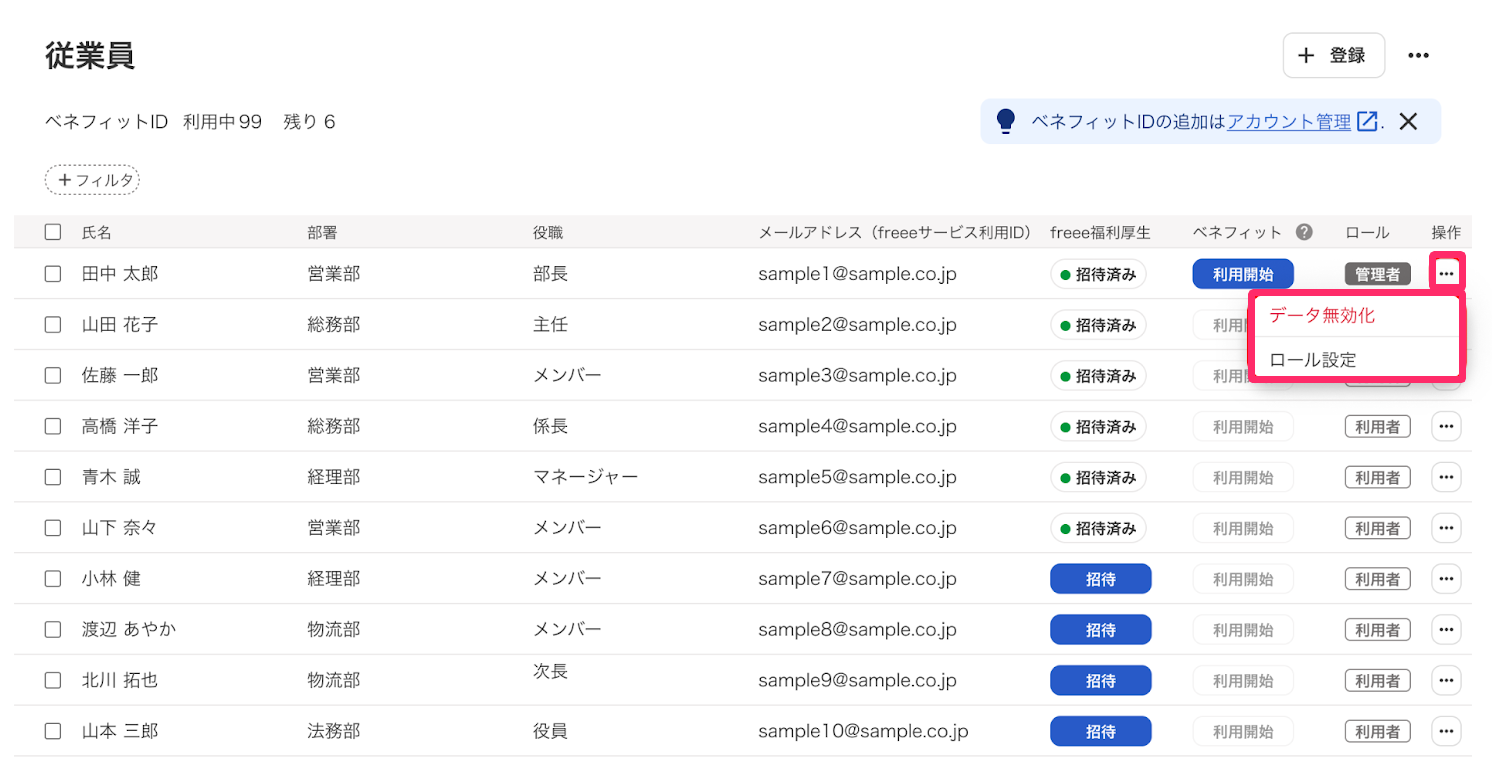This screenshot has width=1492, height=767.
Task: Open actions menu for 青木 誠
Action: [x=1446, y=477]
